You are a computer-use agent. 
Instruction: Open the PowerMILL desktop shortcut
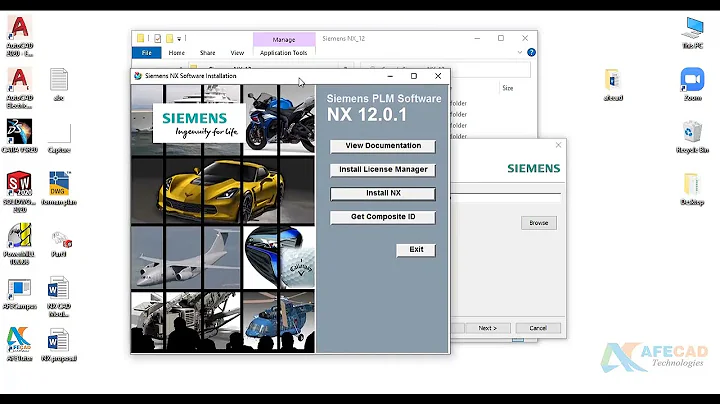[x=20, y=244]
